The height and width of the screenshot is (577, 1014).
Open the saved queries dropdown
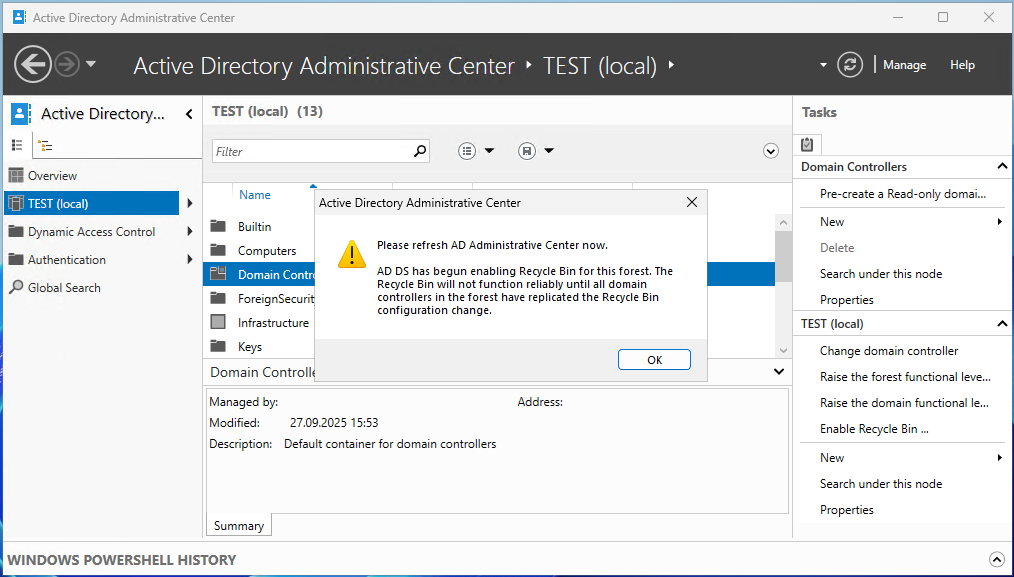(x=536, y=151)
